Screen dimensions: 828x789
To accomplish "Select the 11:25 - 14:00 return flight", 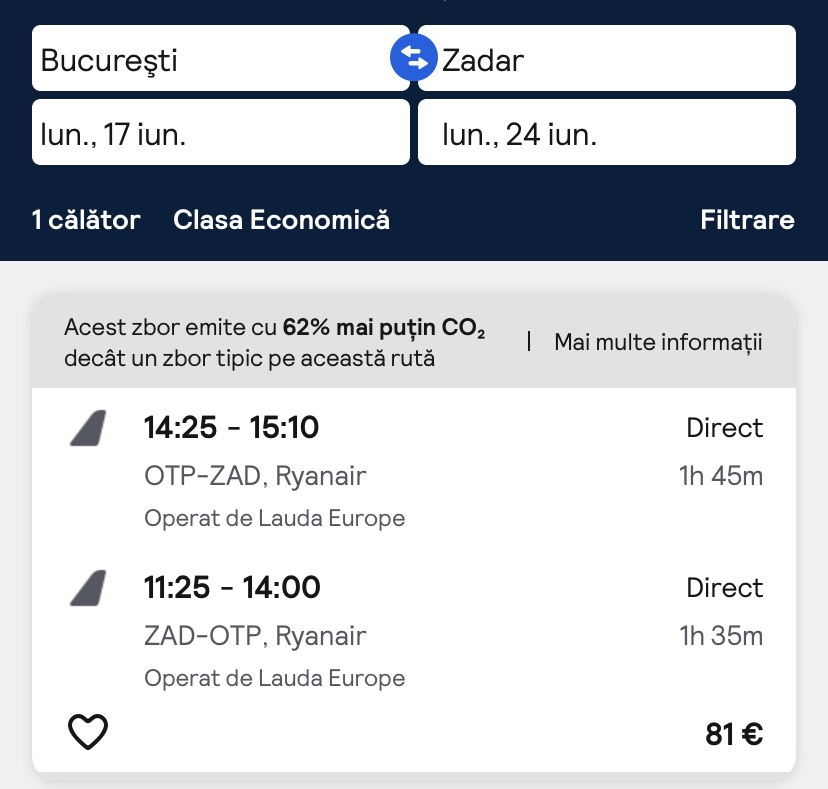I will click(232, 587).
